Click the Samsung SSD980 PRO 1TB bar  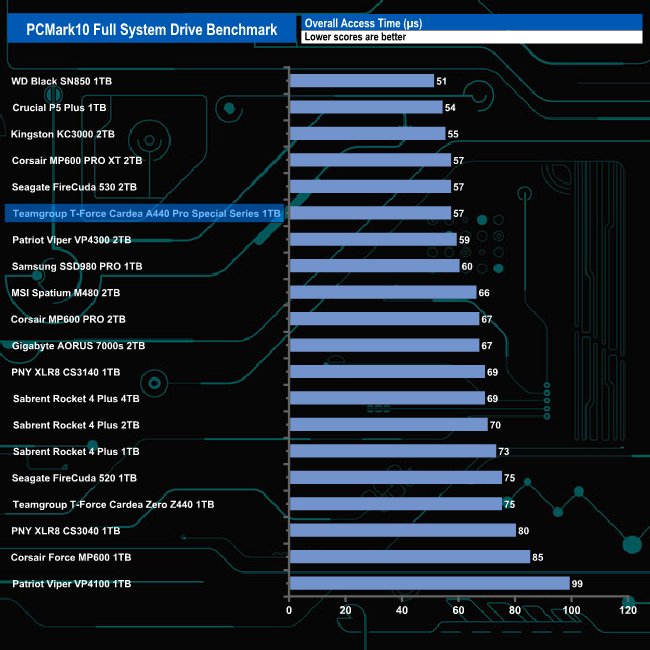tap(375, 266)
